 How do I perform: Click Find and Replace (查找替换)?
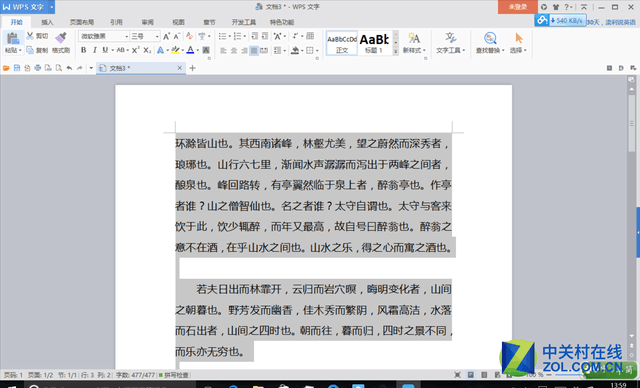click(x=490, y=43)
